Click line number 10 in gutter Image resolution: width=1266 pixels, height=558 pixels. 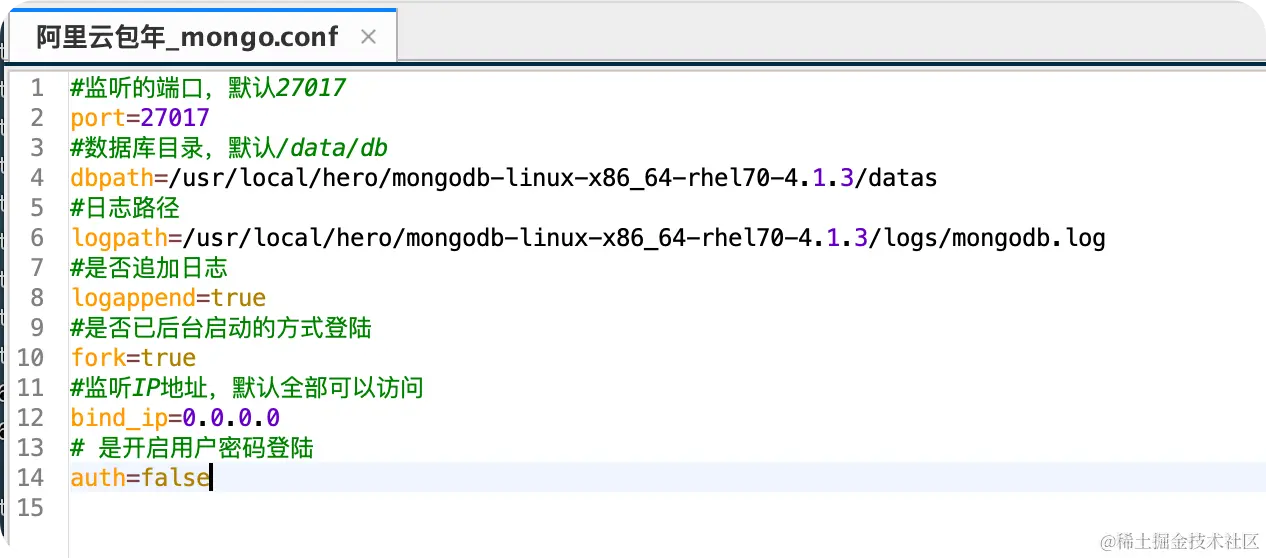tap(30, 358)
